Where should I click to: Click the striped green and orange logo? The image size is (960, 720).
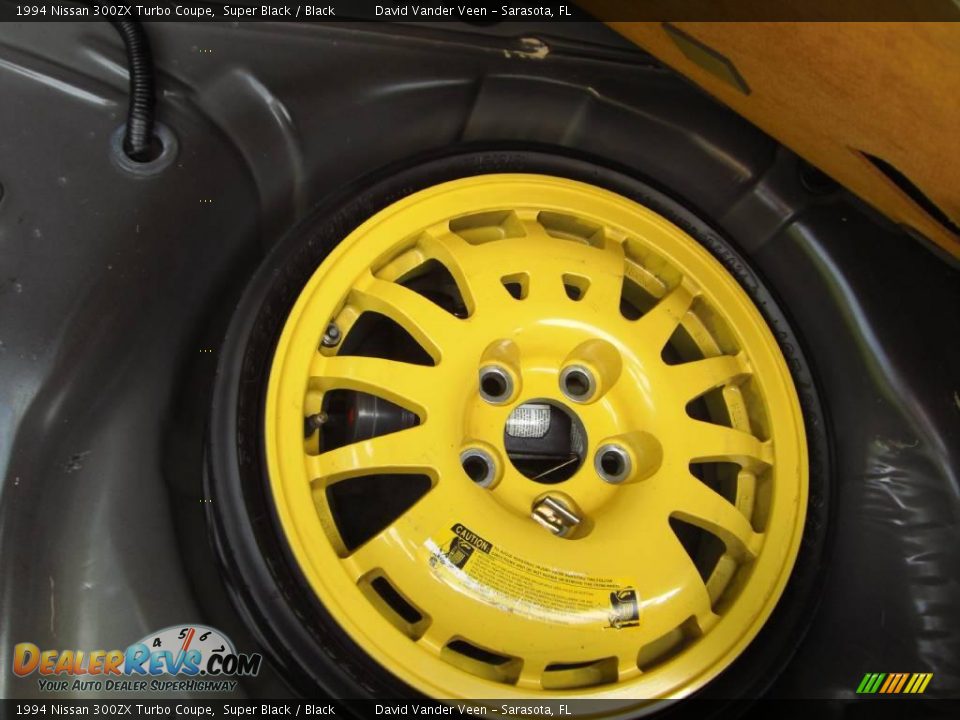pyautogui.click(x=894, y=683)
